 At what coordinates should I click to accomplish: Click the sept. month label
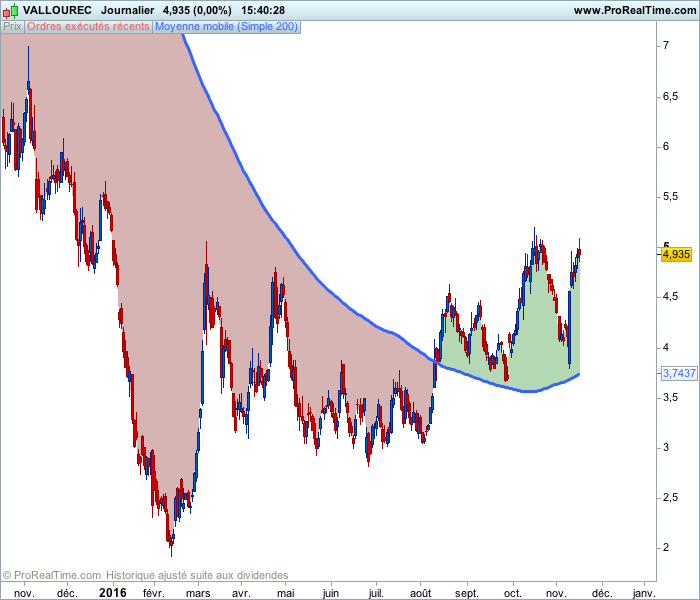pos(467,593)
